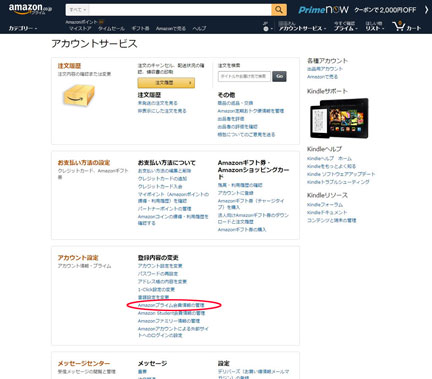Open the 1-Click設定の変更 link

156,289
